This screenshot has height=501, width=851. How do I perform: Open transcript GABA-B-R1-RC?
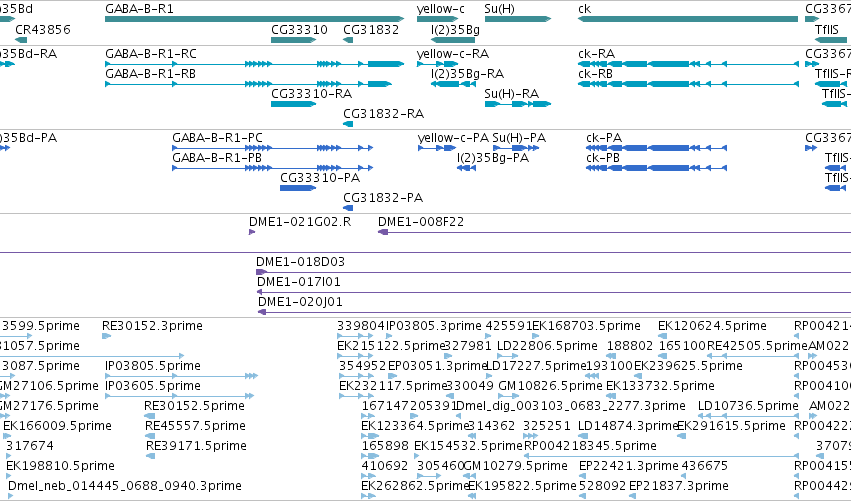(x=255, y=64)
